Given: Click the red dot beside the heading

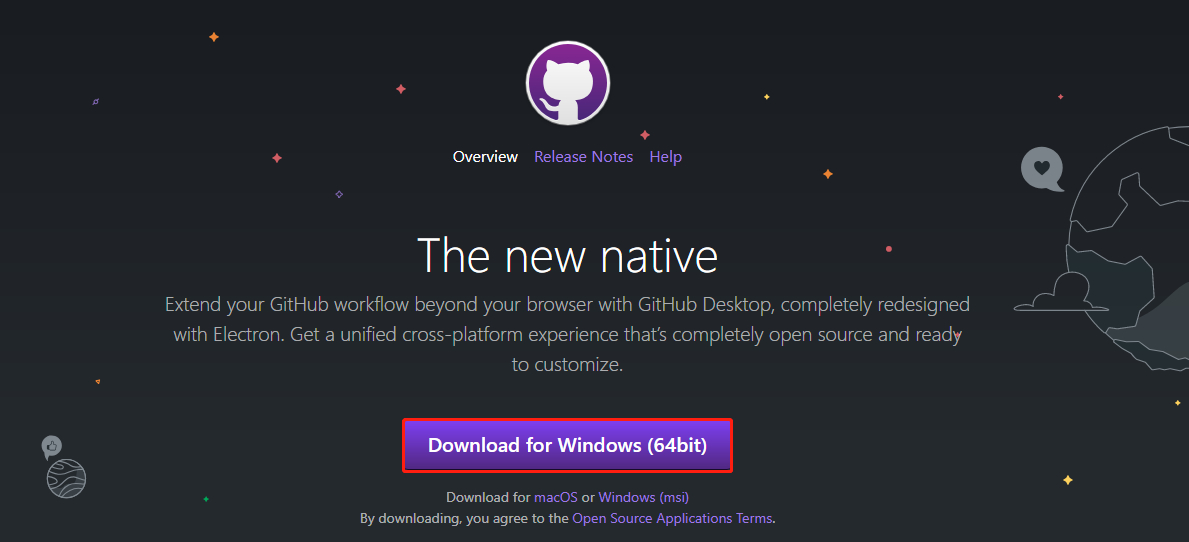Looking at the screenshot, I should point(889,249).
